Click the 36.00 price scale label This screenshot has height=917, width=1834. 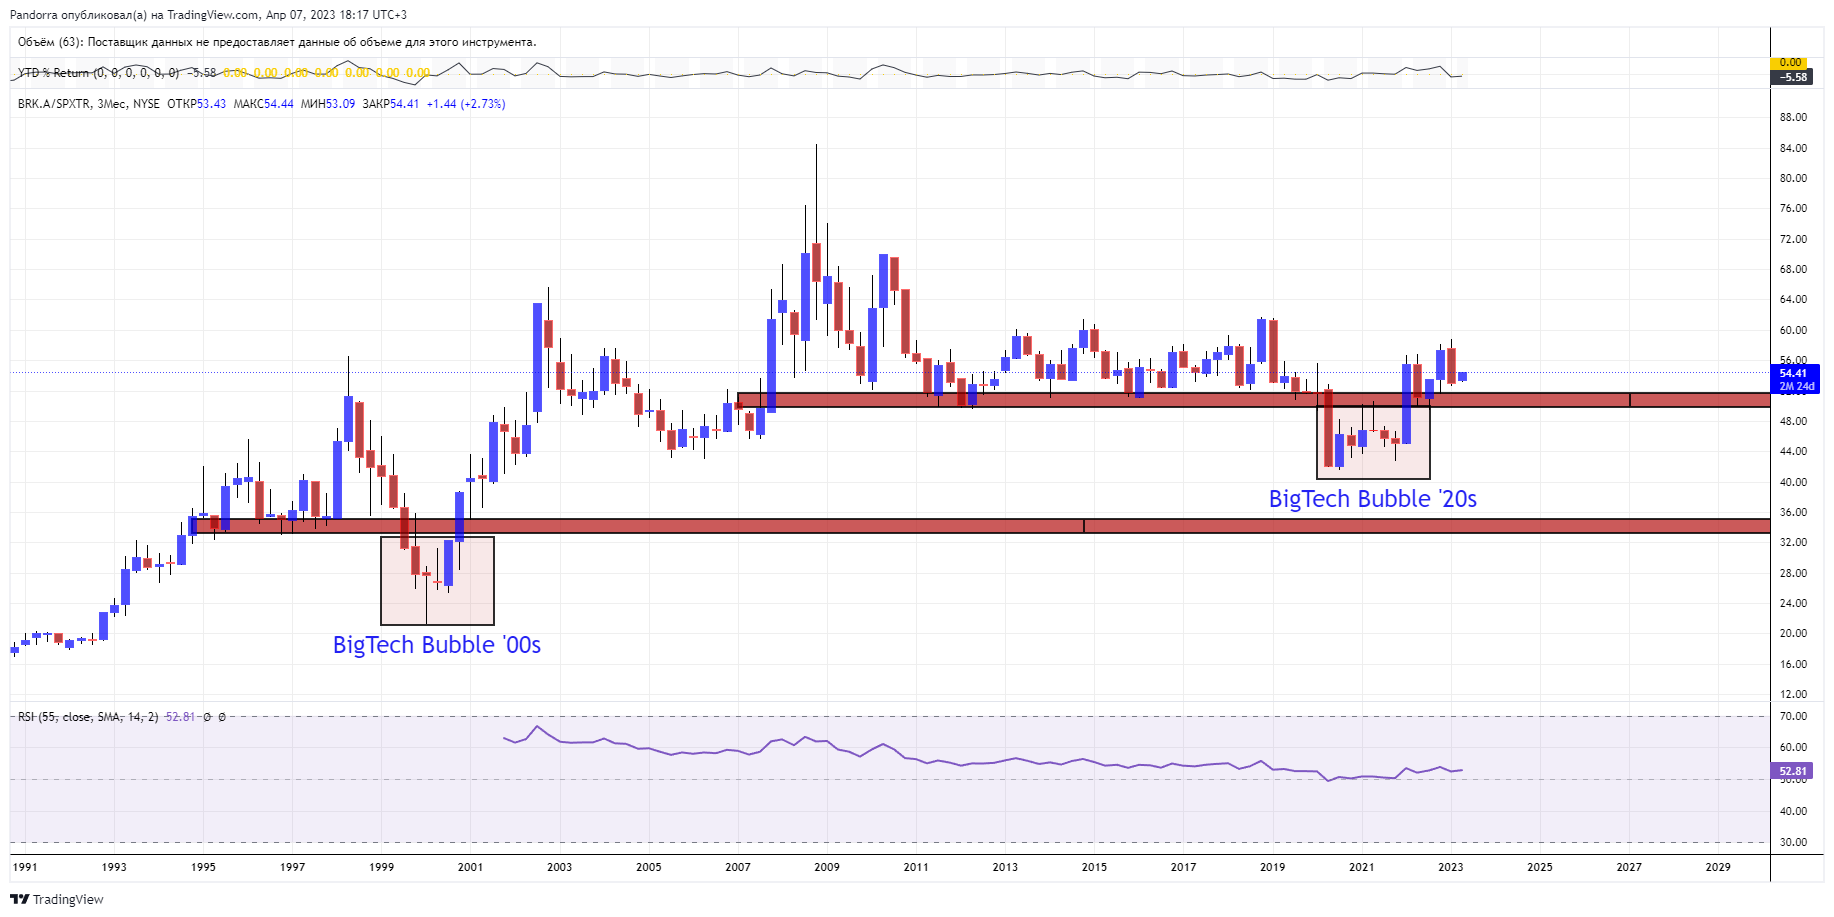point(1793,512)
